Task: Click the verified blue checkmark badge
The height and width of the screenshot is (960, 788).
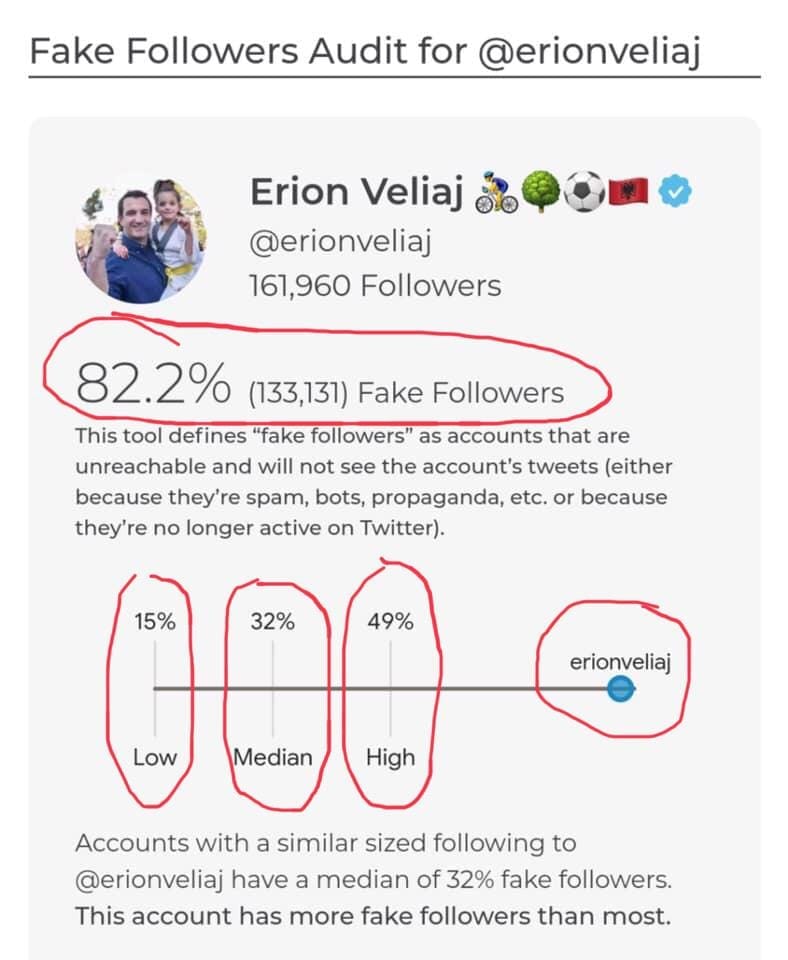Action: (x=675, y=191)
